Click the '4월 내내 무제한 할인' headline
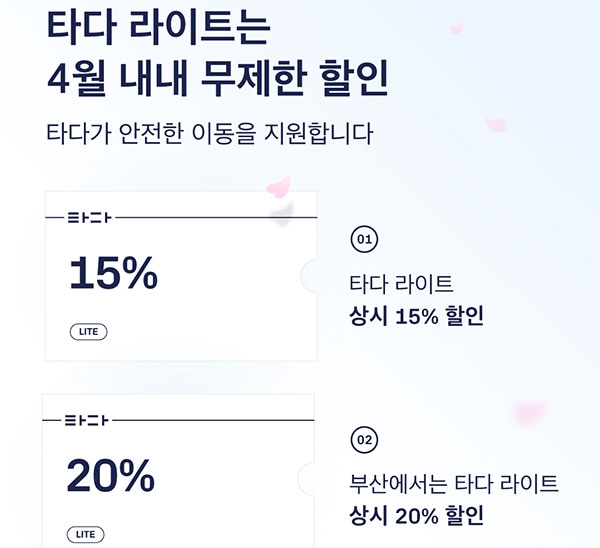Viewport: 600px width, 548px height. click(x=215, y=78)
